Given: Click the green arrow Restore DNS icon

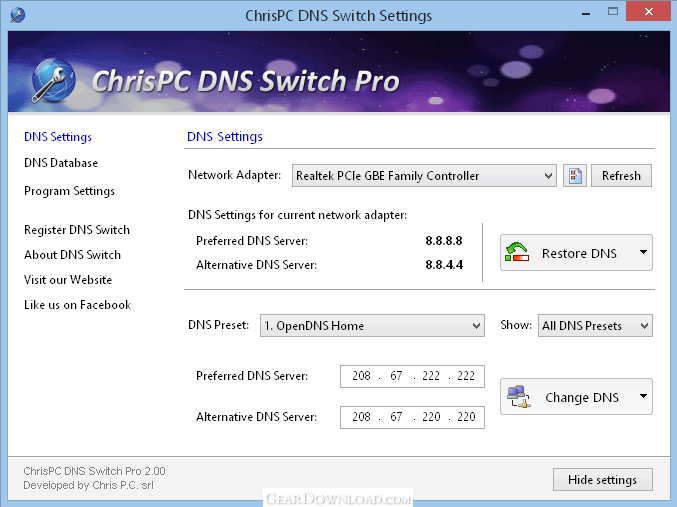Looking at the screenshot, I should coord(517,252).
